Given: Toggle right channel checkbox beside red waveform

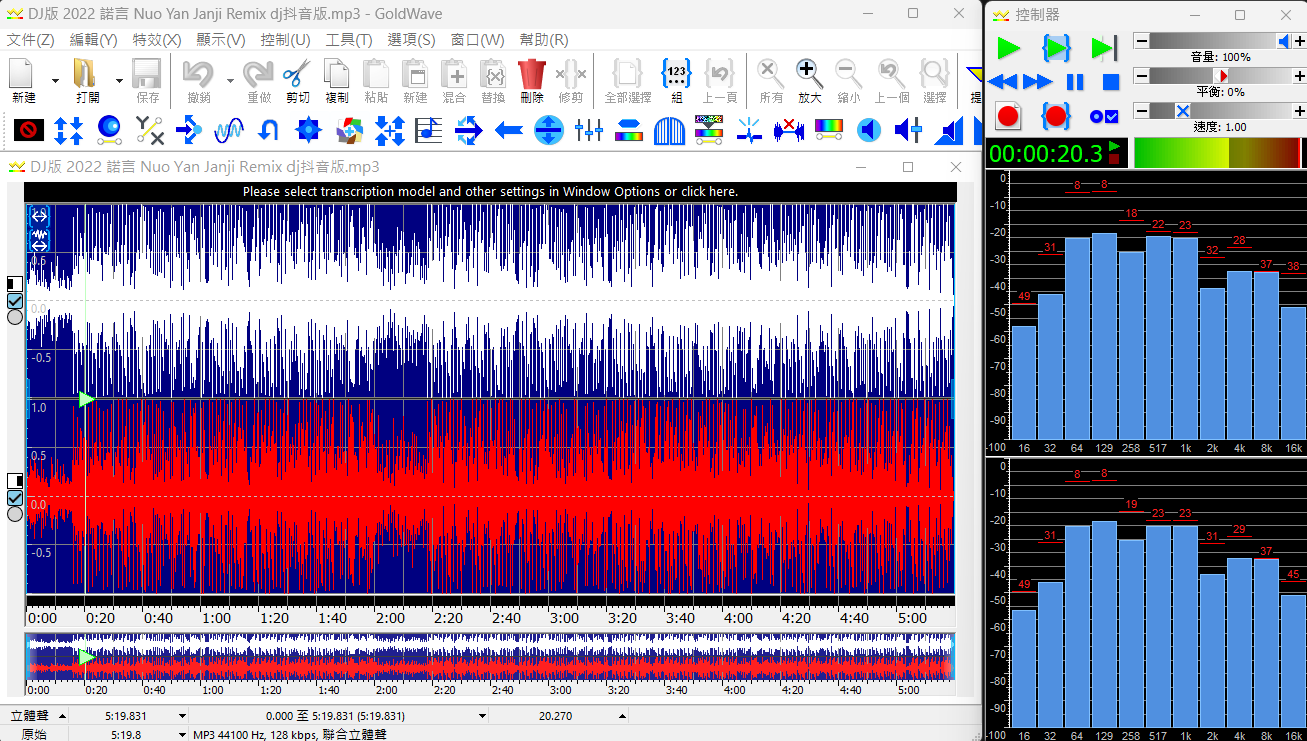Looking at the screenshot, I should coord(15,497).
